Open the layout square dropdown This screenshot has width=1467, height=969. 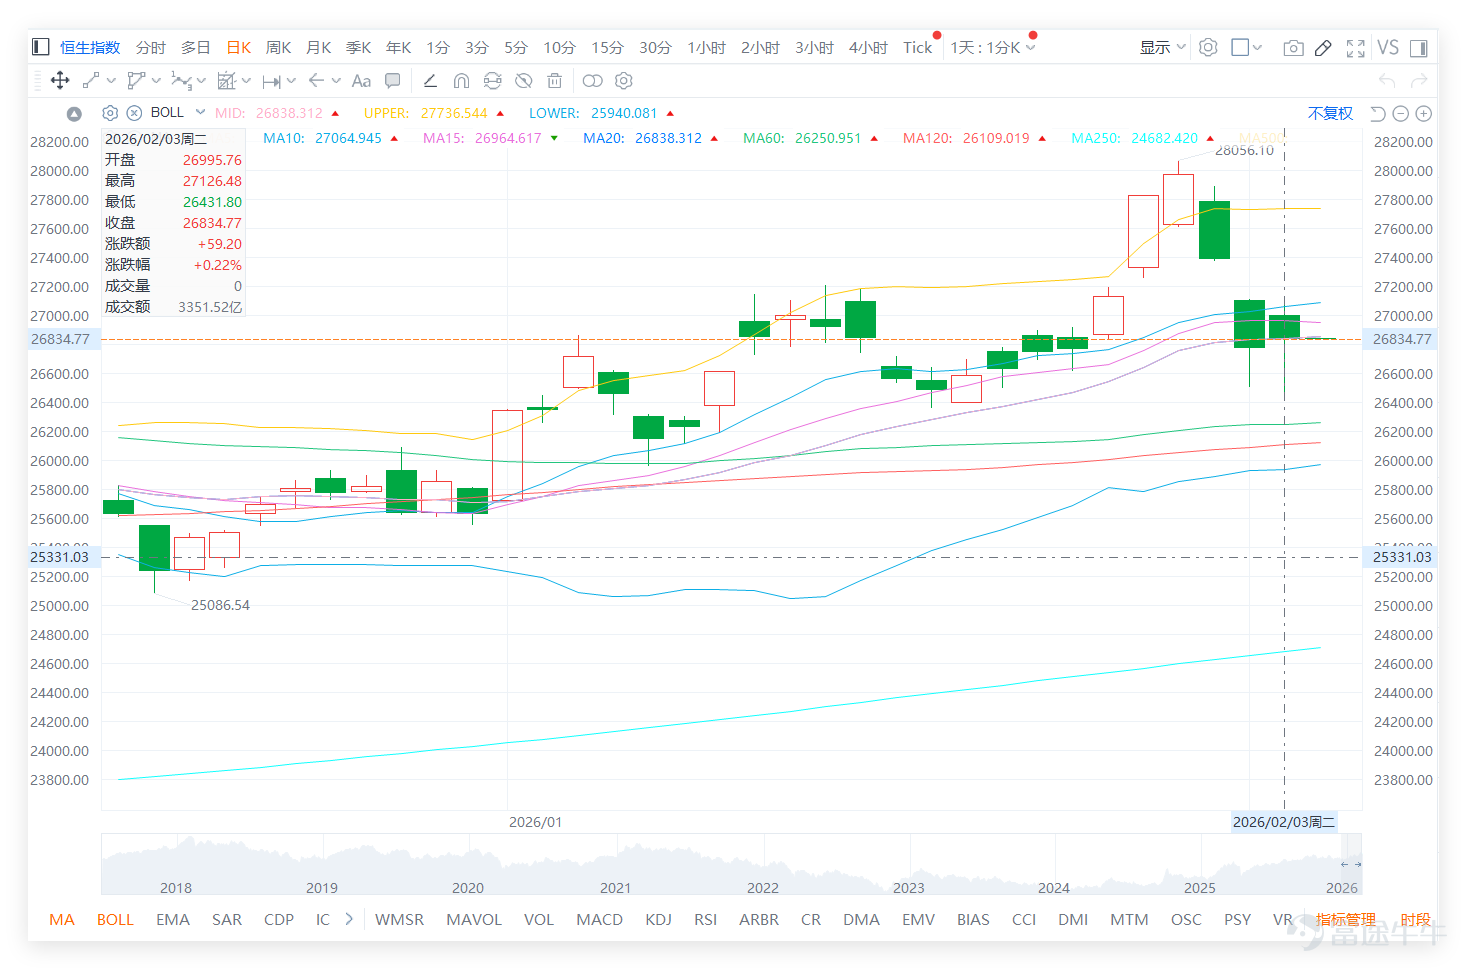coord(1247,47)
